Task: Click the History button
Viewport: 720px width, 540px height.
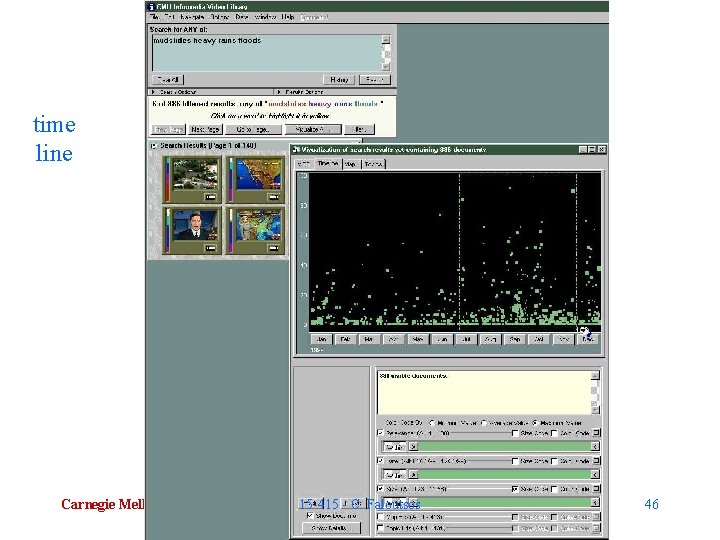Action: pos(339,80)
